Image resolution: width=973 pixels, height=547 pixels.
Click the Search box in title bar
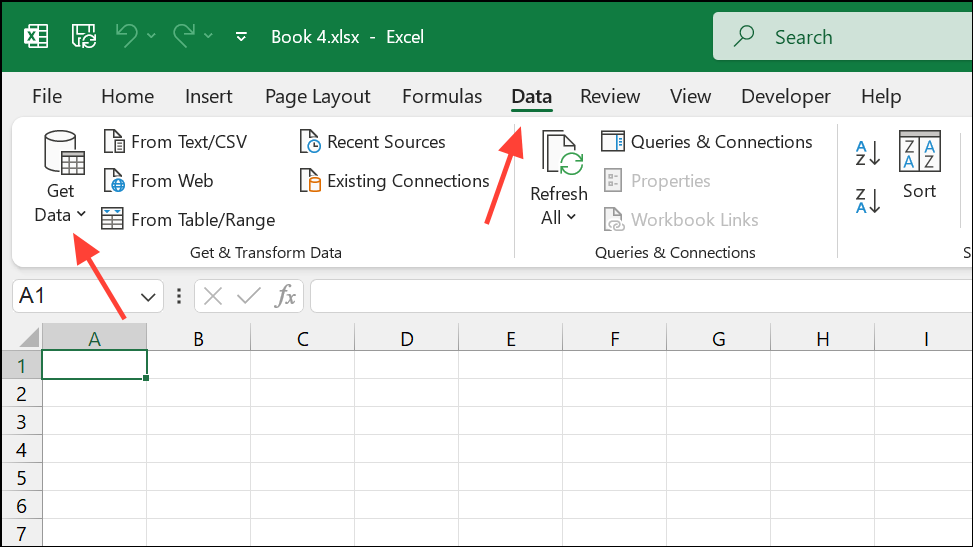tap(843, 37)
